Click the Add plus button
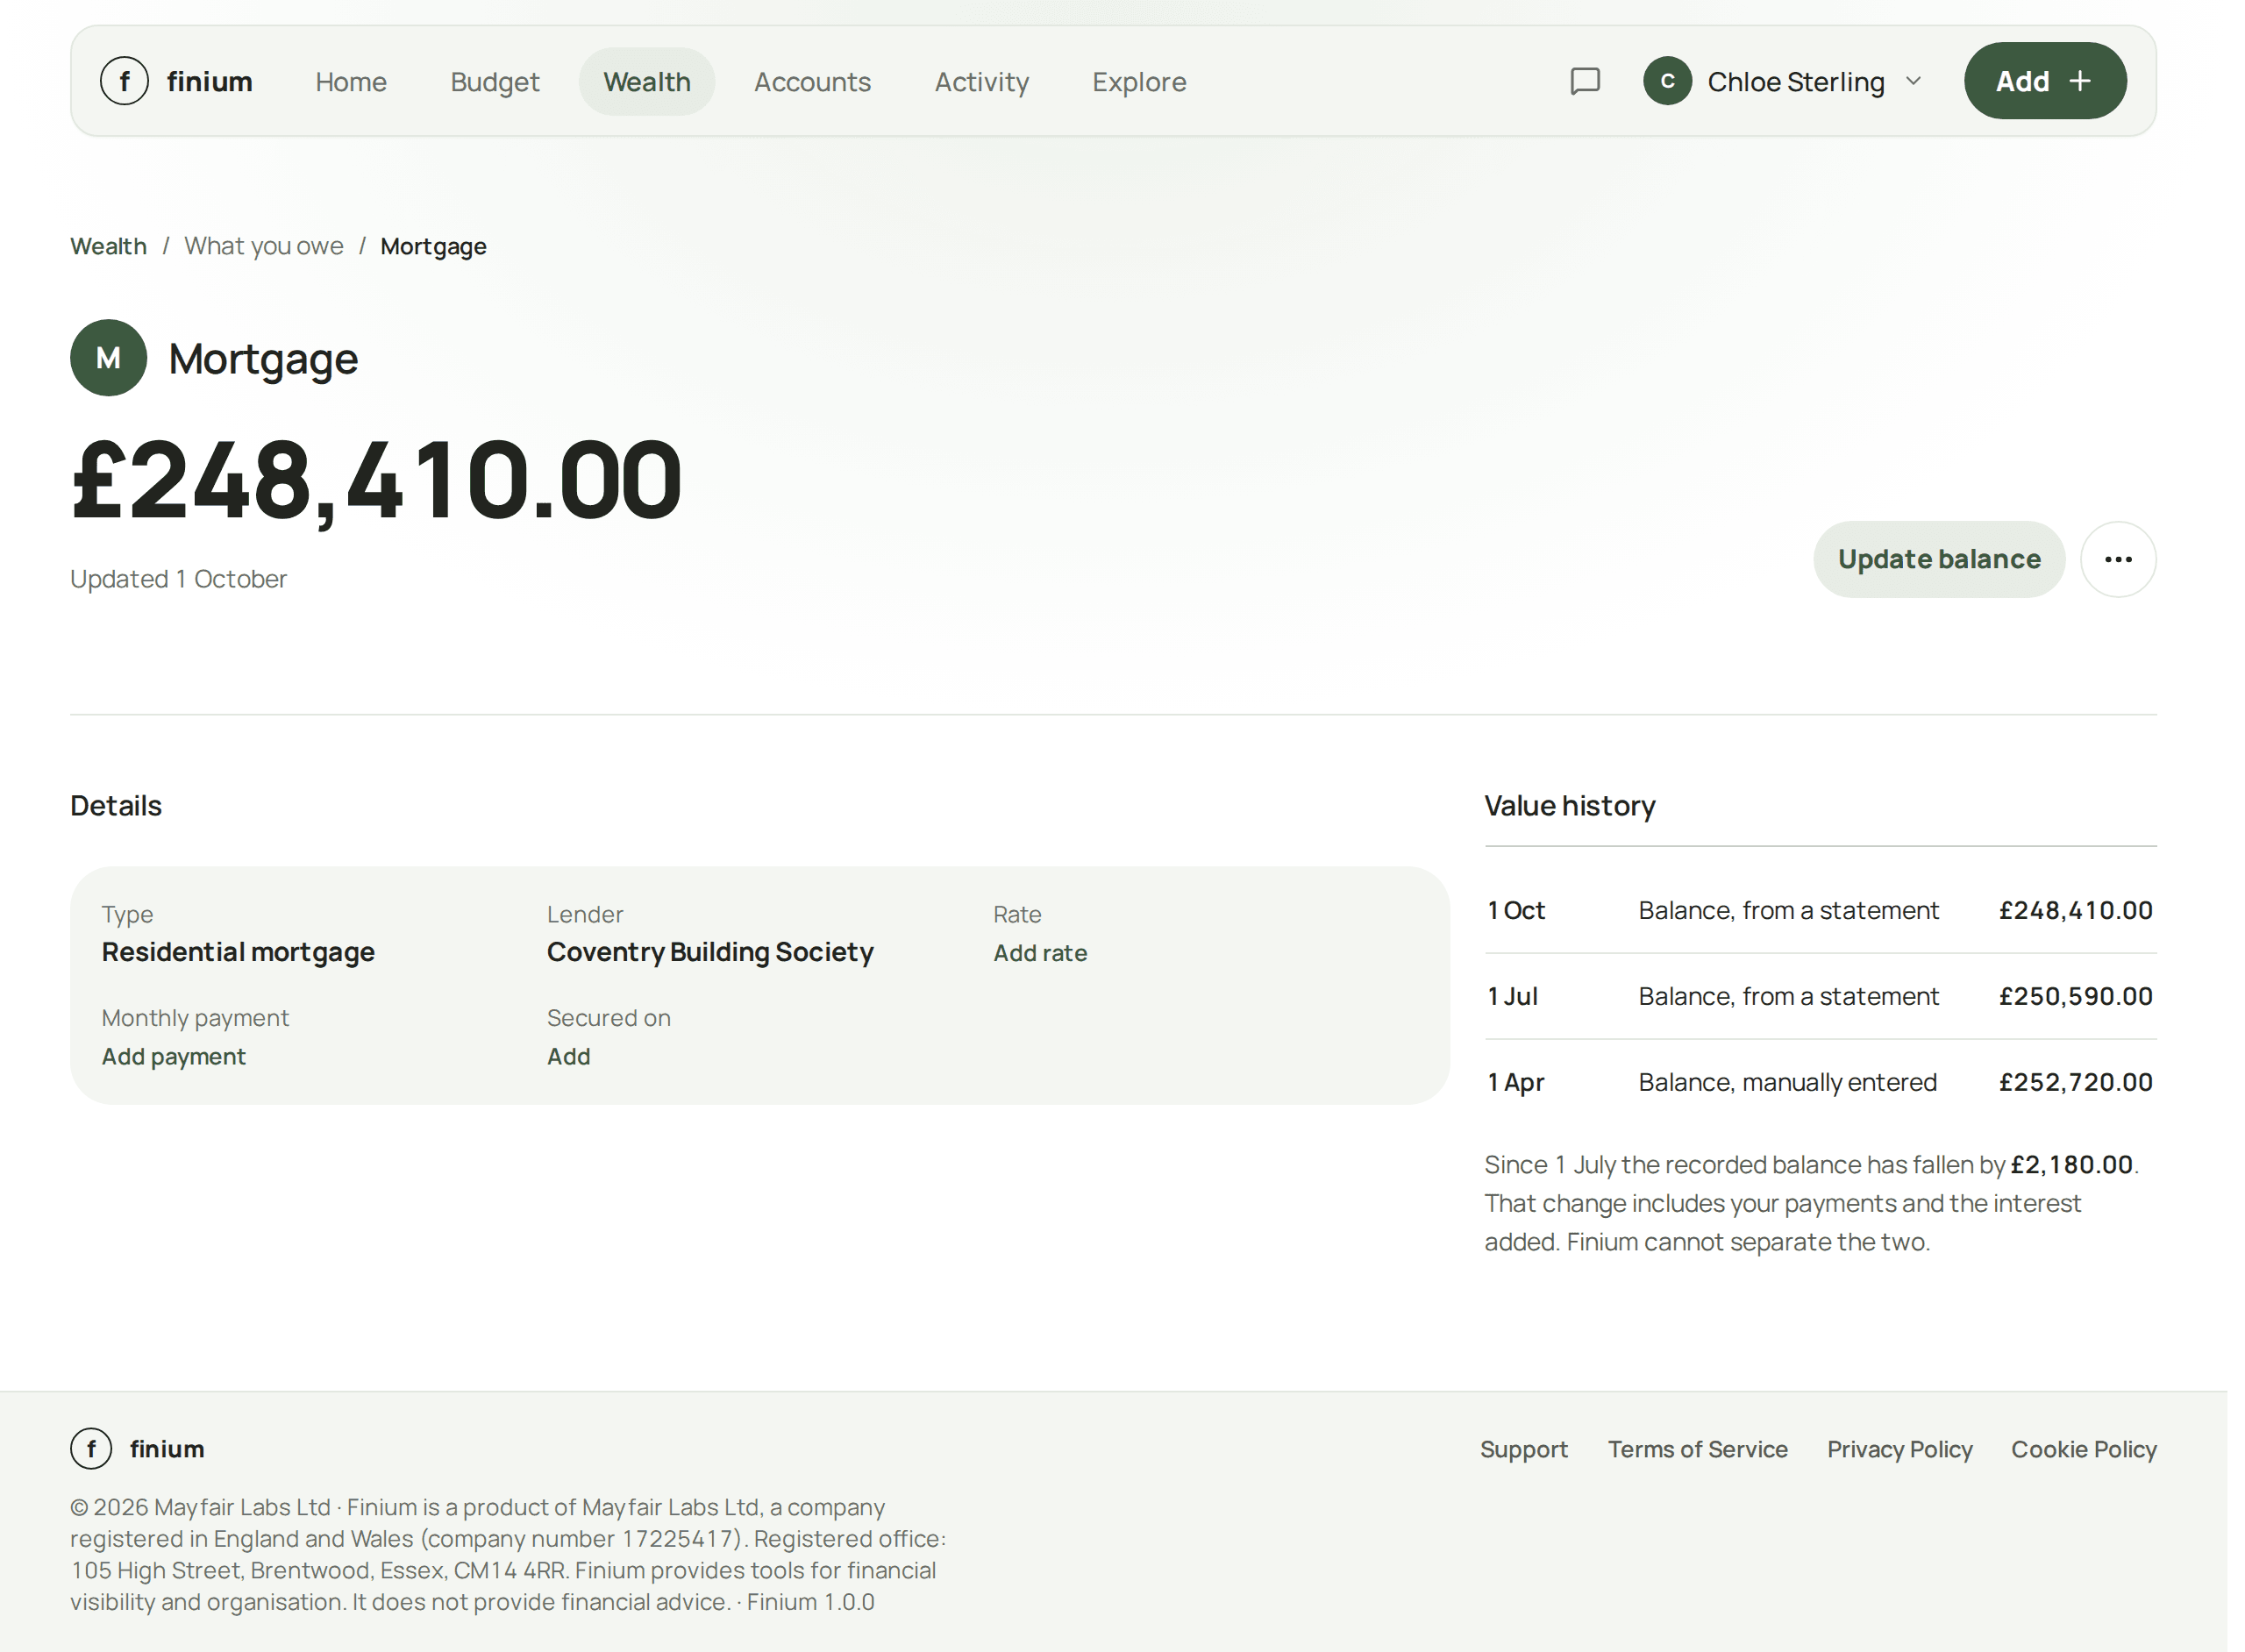2245x1652 pixels. (2044, 81)
